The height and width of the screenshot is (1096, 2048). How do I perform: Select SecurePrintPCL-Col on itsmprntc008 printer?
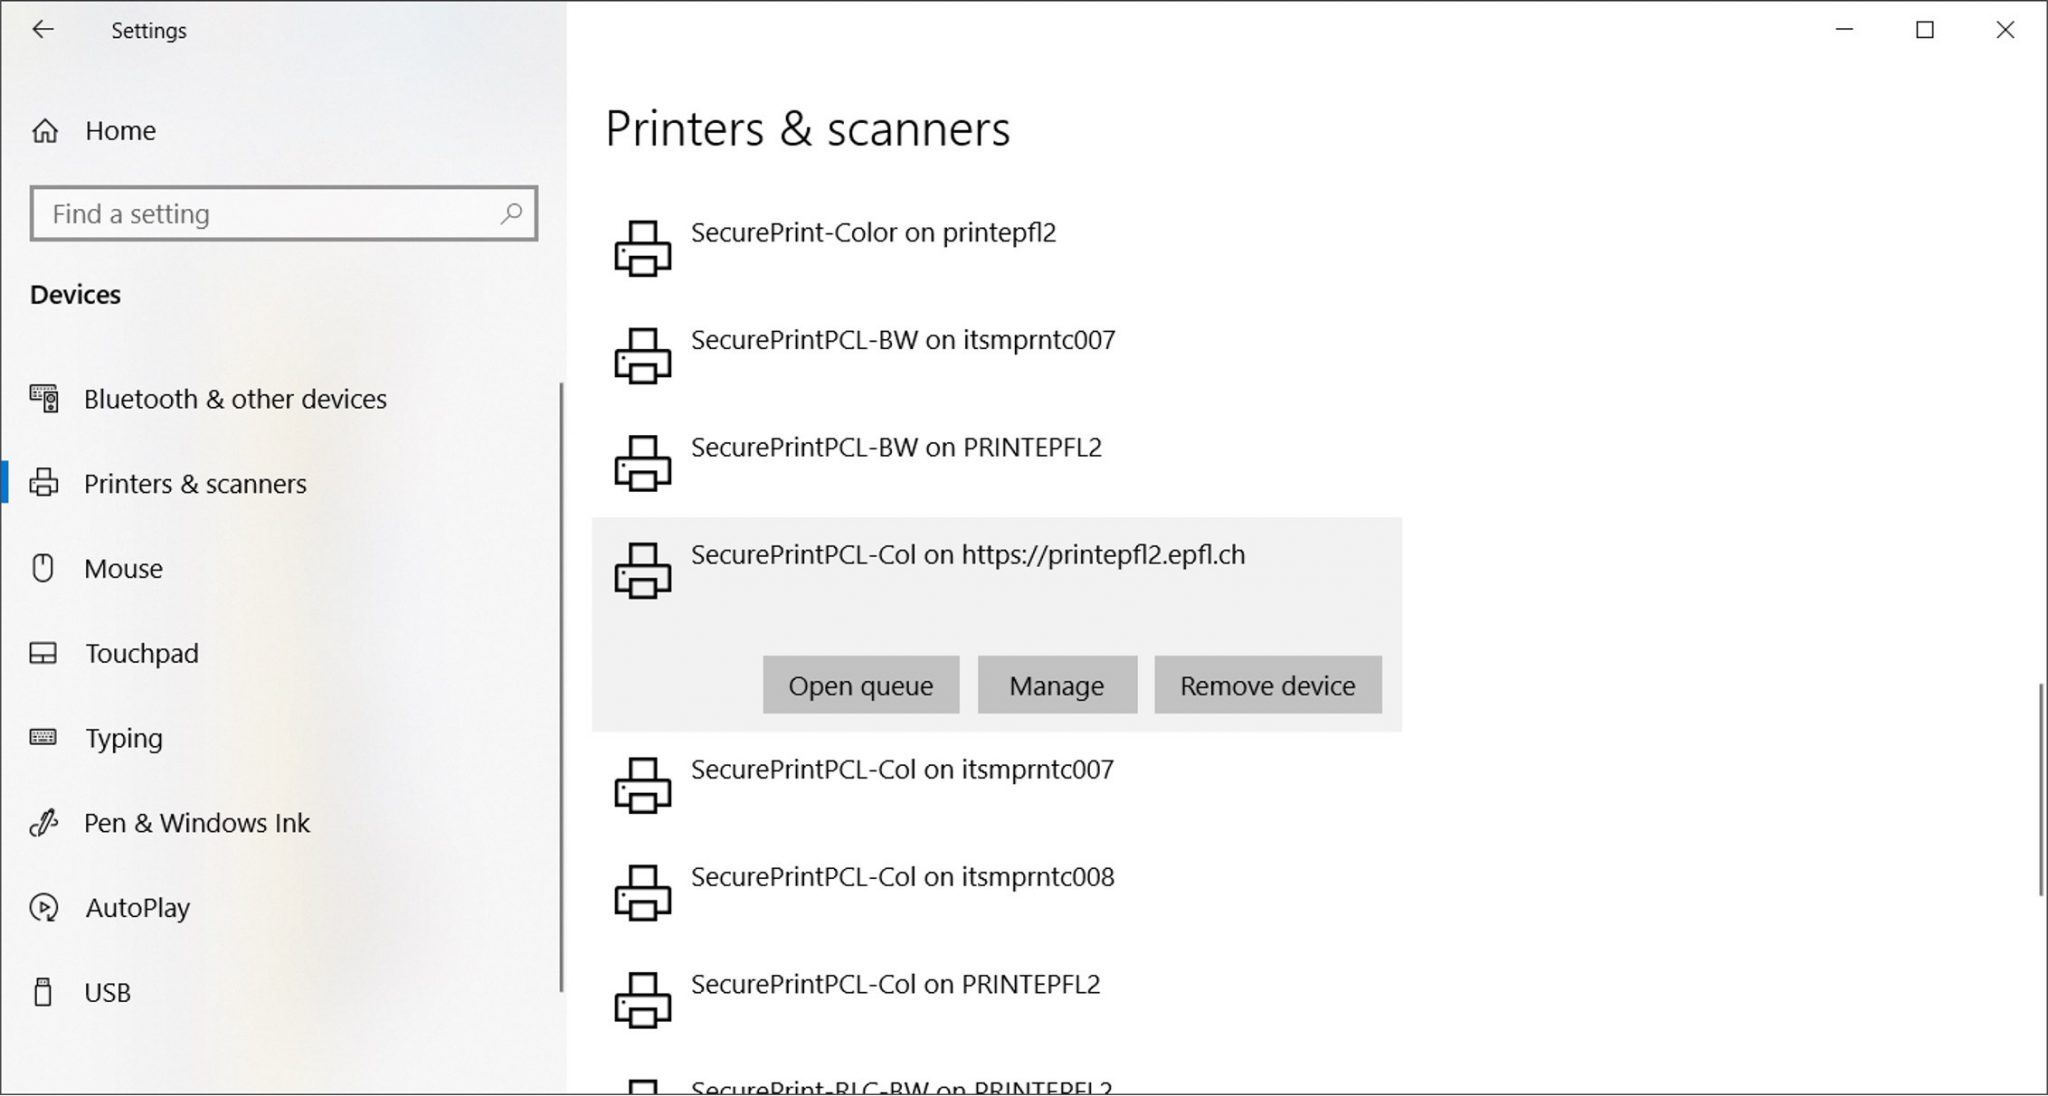coord(902,878)
